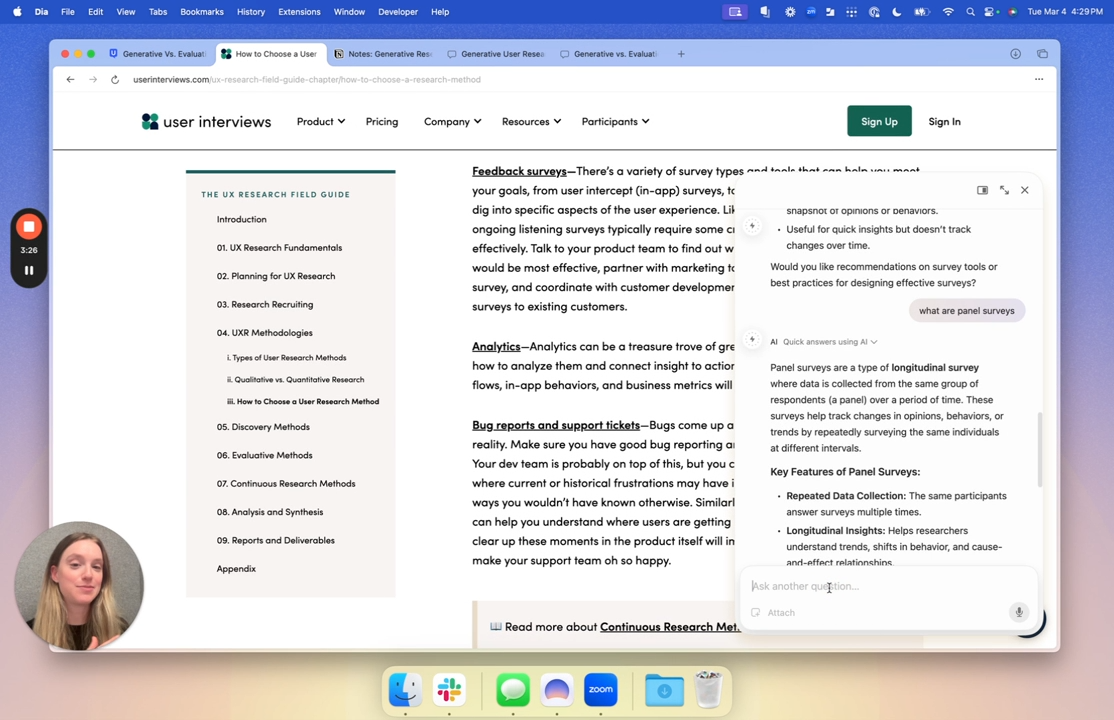1114x720 pixels.
Task: Expand the Product dropdown in site navigation
Action: (x=320, y=122)
